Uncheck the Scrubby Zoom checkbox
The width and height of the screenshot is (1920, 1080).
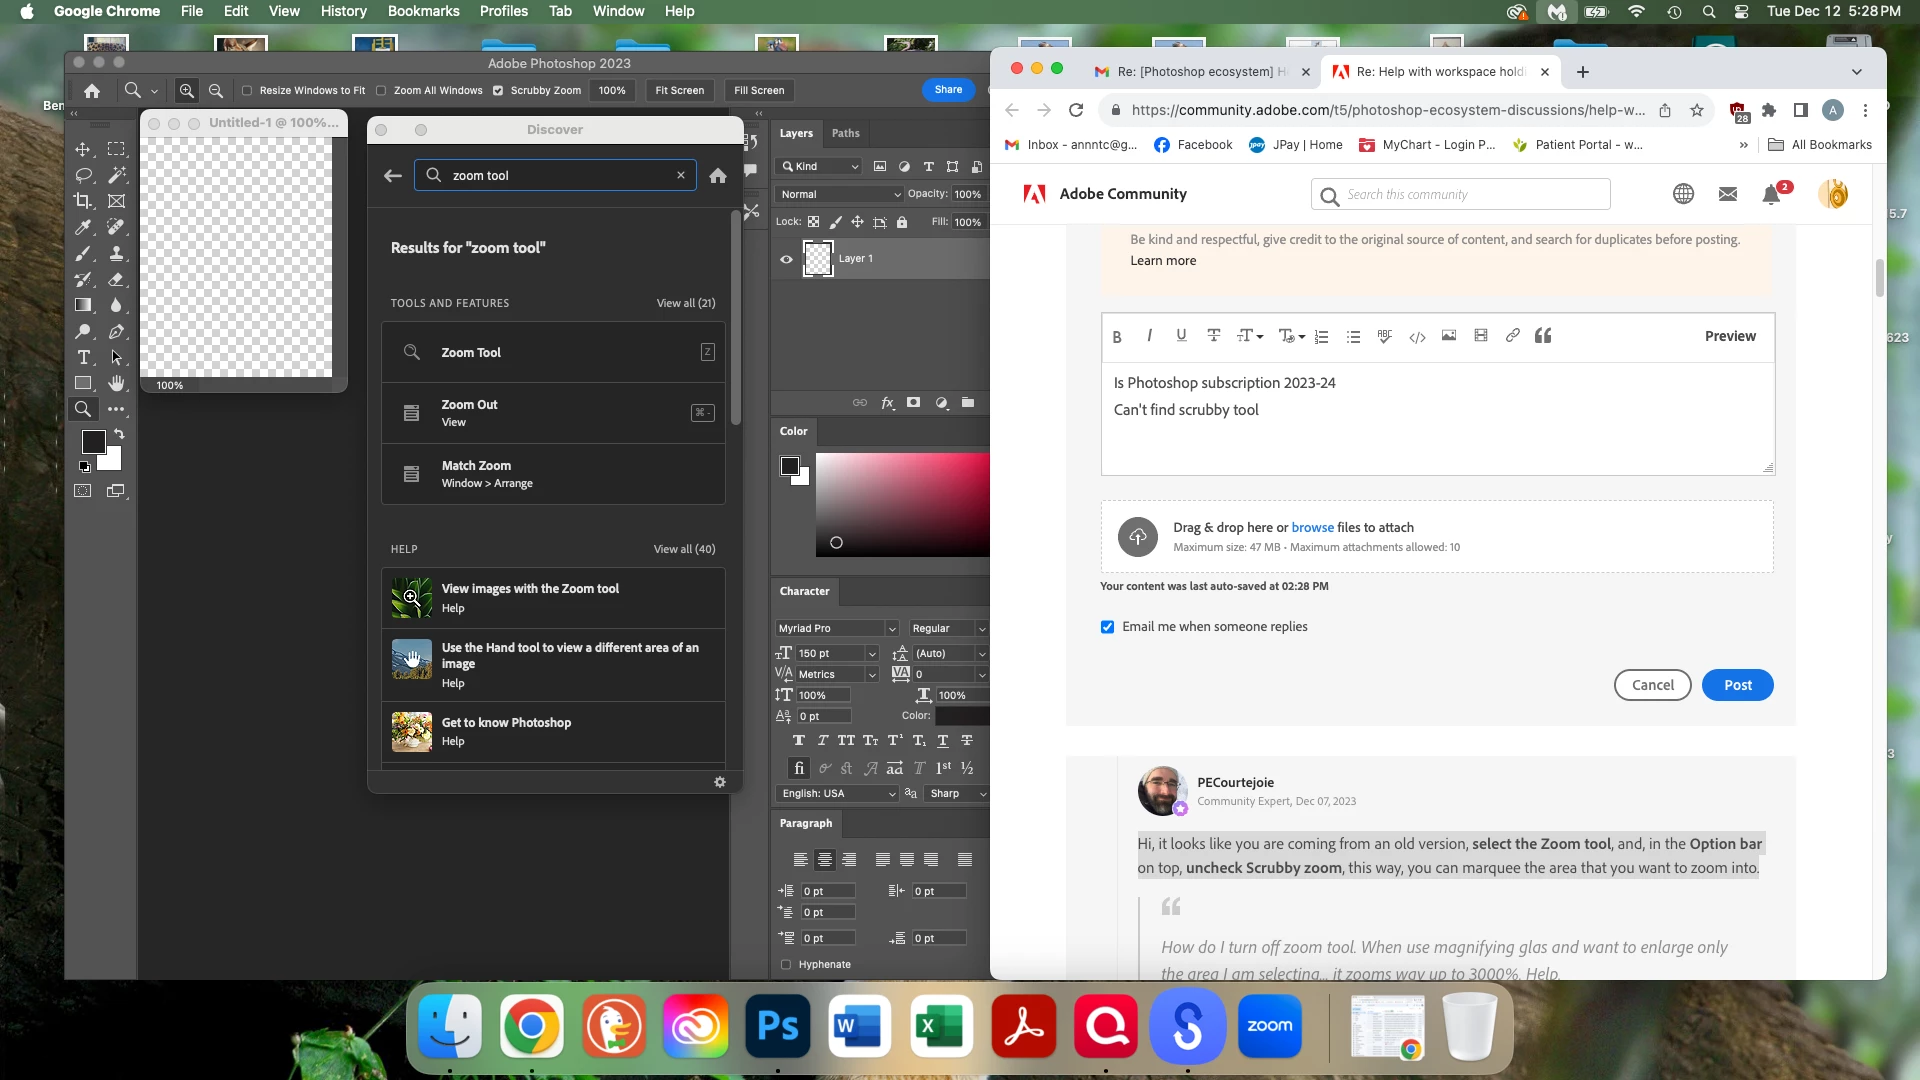tap(498, 91)
